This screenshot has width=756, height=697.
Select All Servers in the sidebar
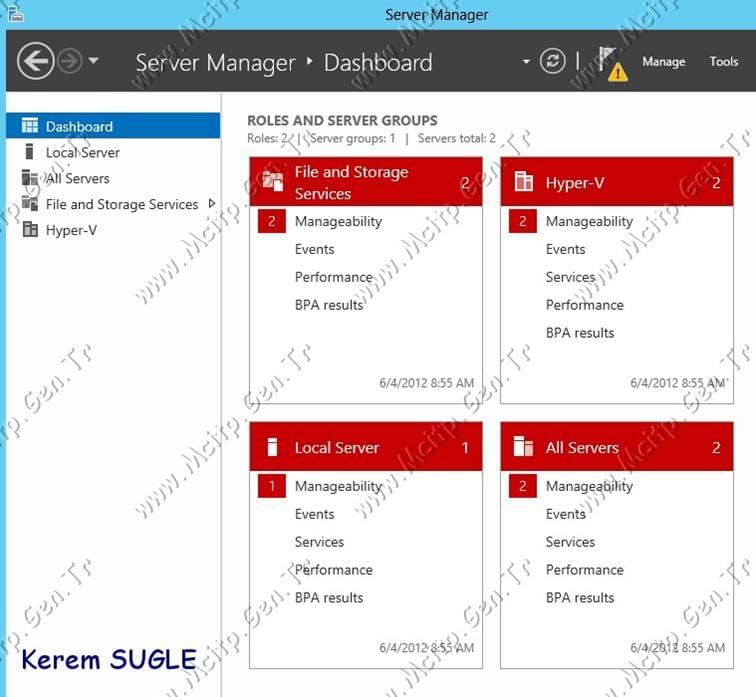click(x=113, y=178)
